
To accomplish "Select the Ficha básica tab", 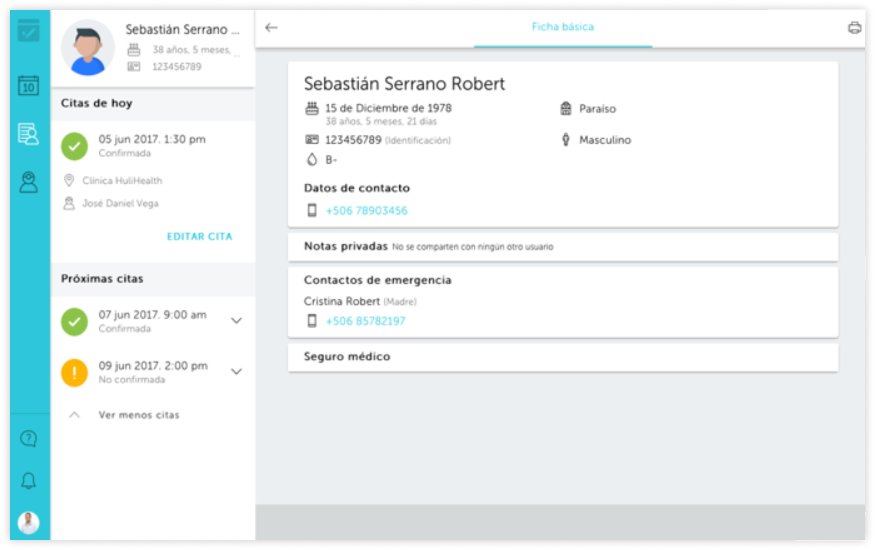I will point(562,27).
